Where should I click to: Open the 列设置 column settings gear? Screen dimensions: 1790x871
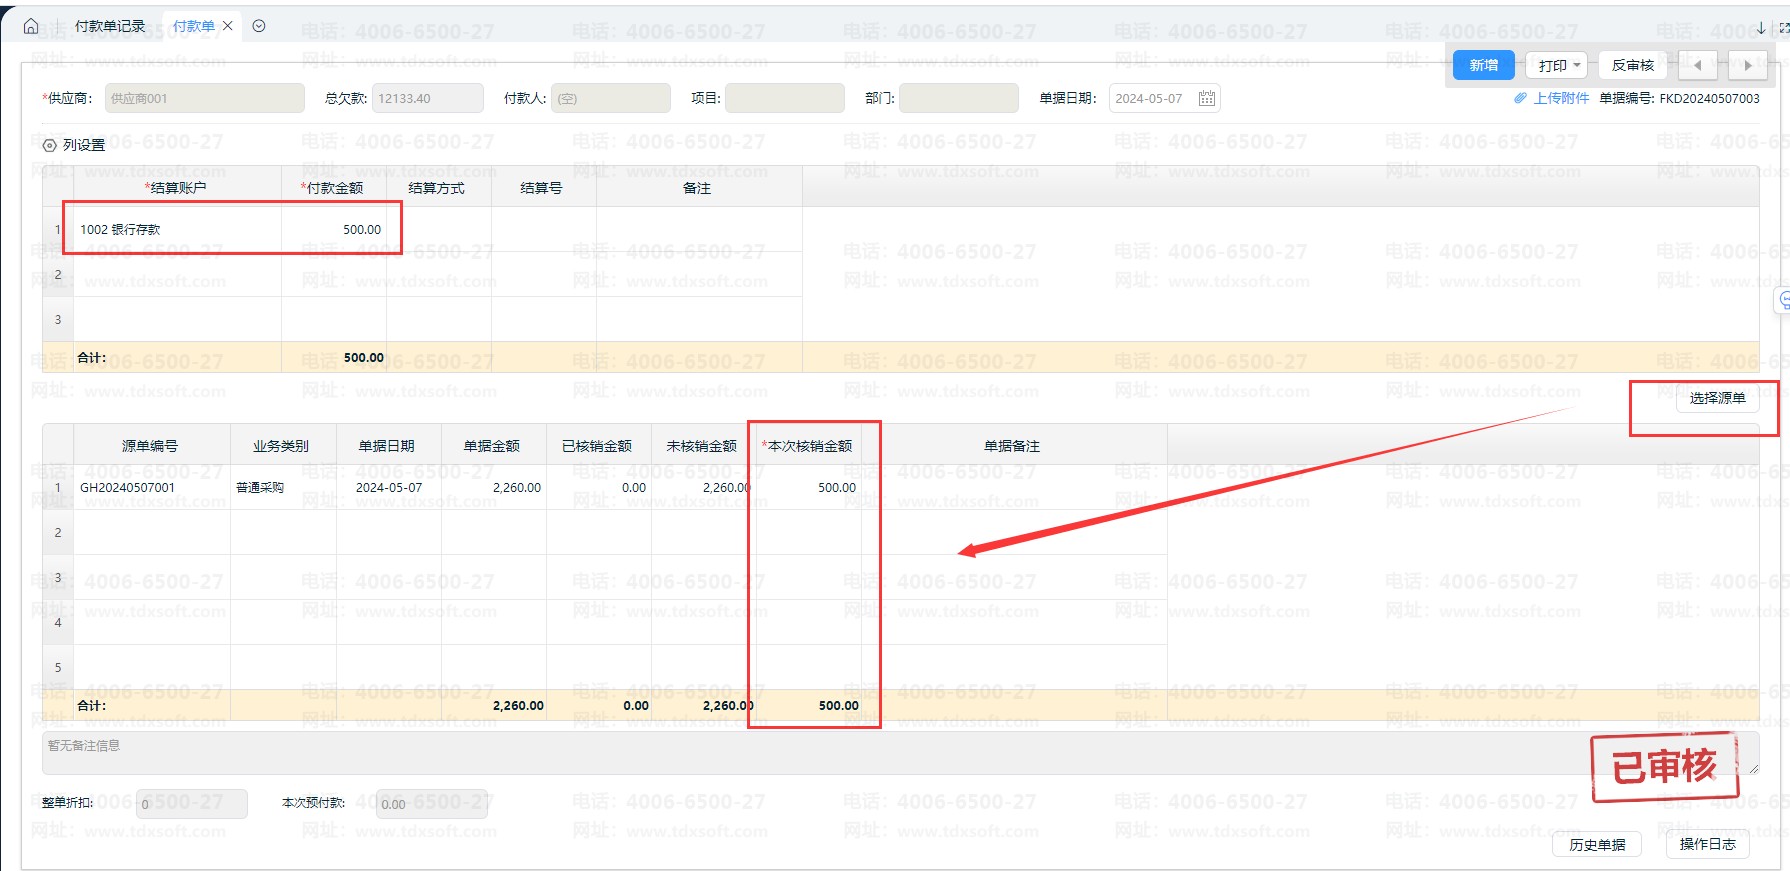[x=50, y=145]
